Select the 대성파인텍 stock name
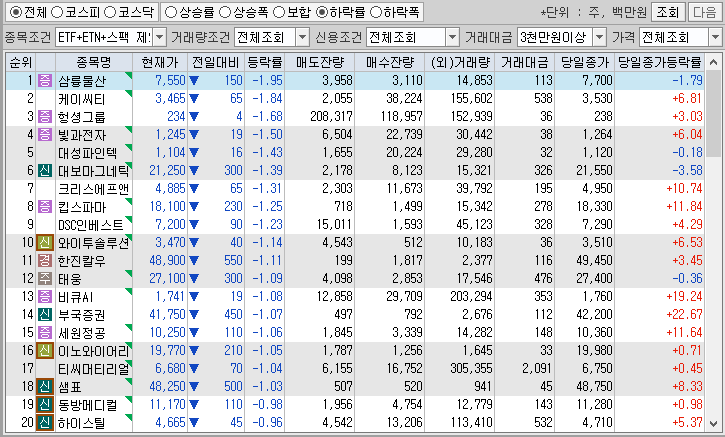Screen dimensions: 725x437 click(87, 153)
